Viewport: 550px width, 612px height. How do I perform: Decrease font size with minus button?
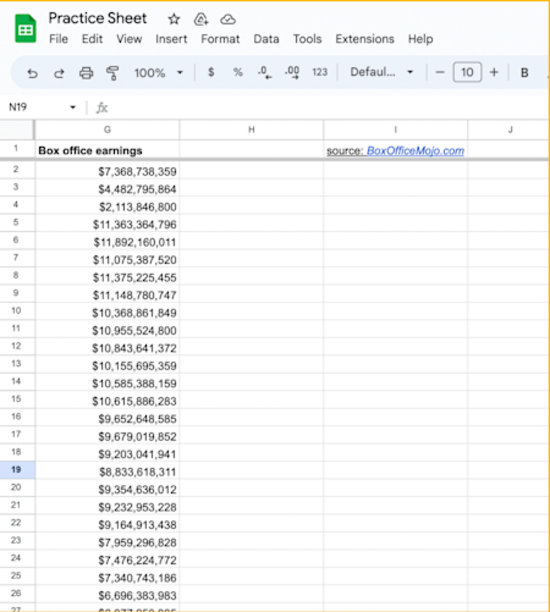(x=440, y=73)
